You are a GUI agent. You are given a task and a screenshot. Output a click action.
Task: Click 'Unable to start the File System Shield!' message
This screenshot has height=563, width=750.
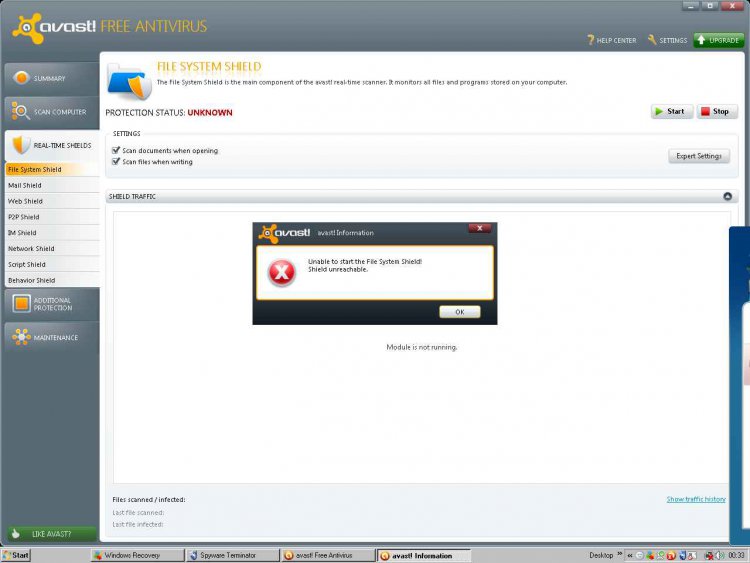tap(365, 261)
